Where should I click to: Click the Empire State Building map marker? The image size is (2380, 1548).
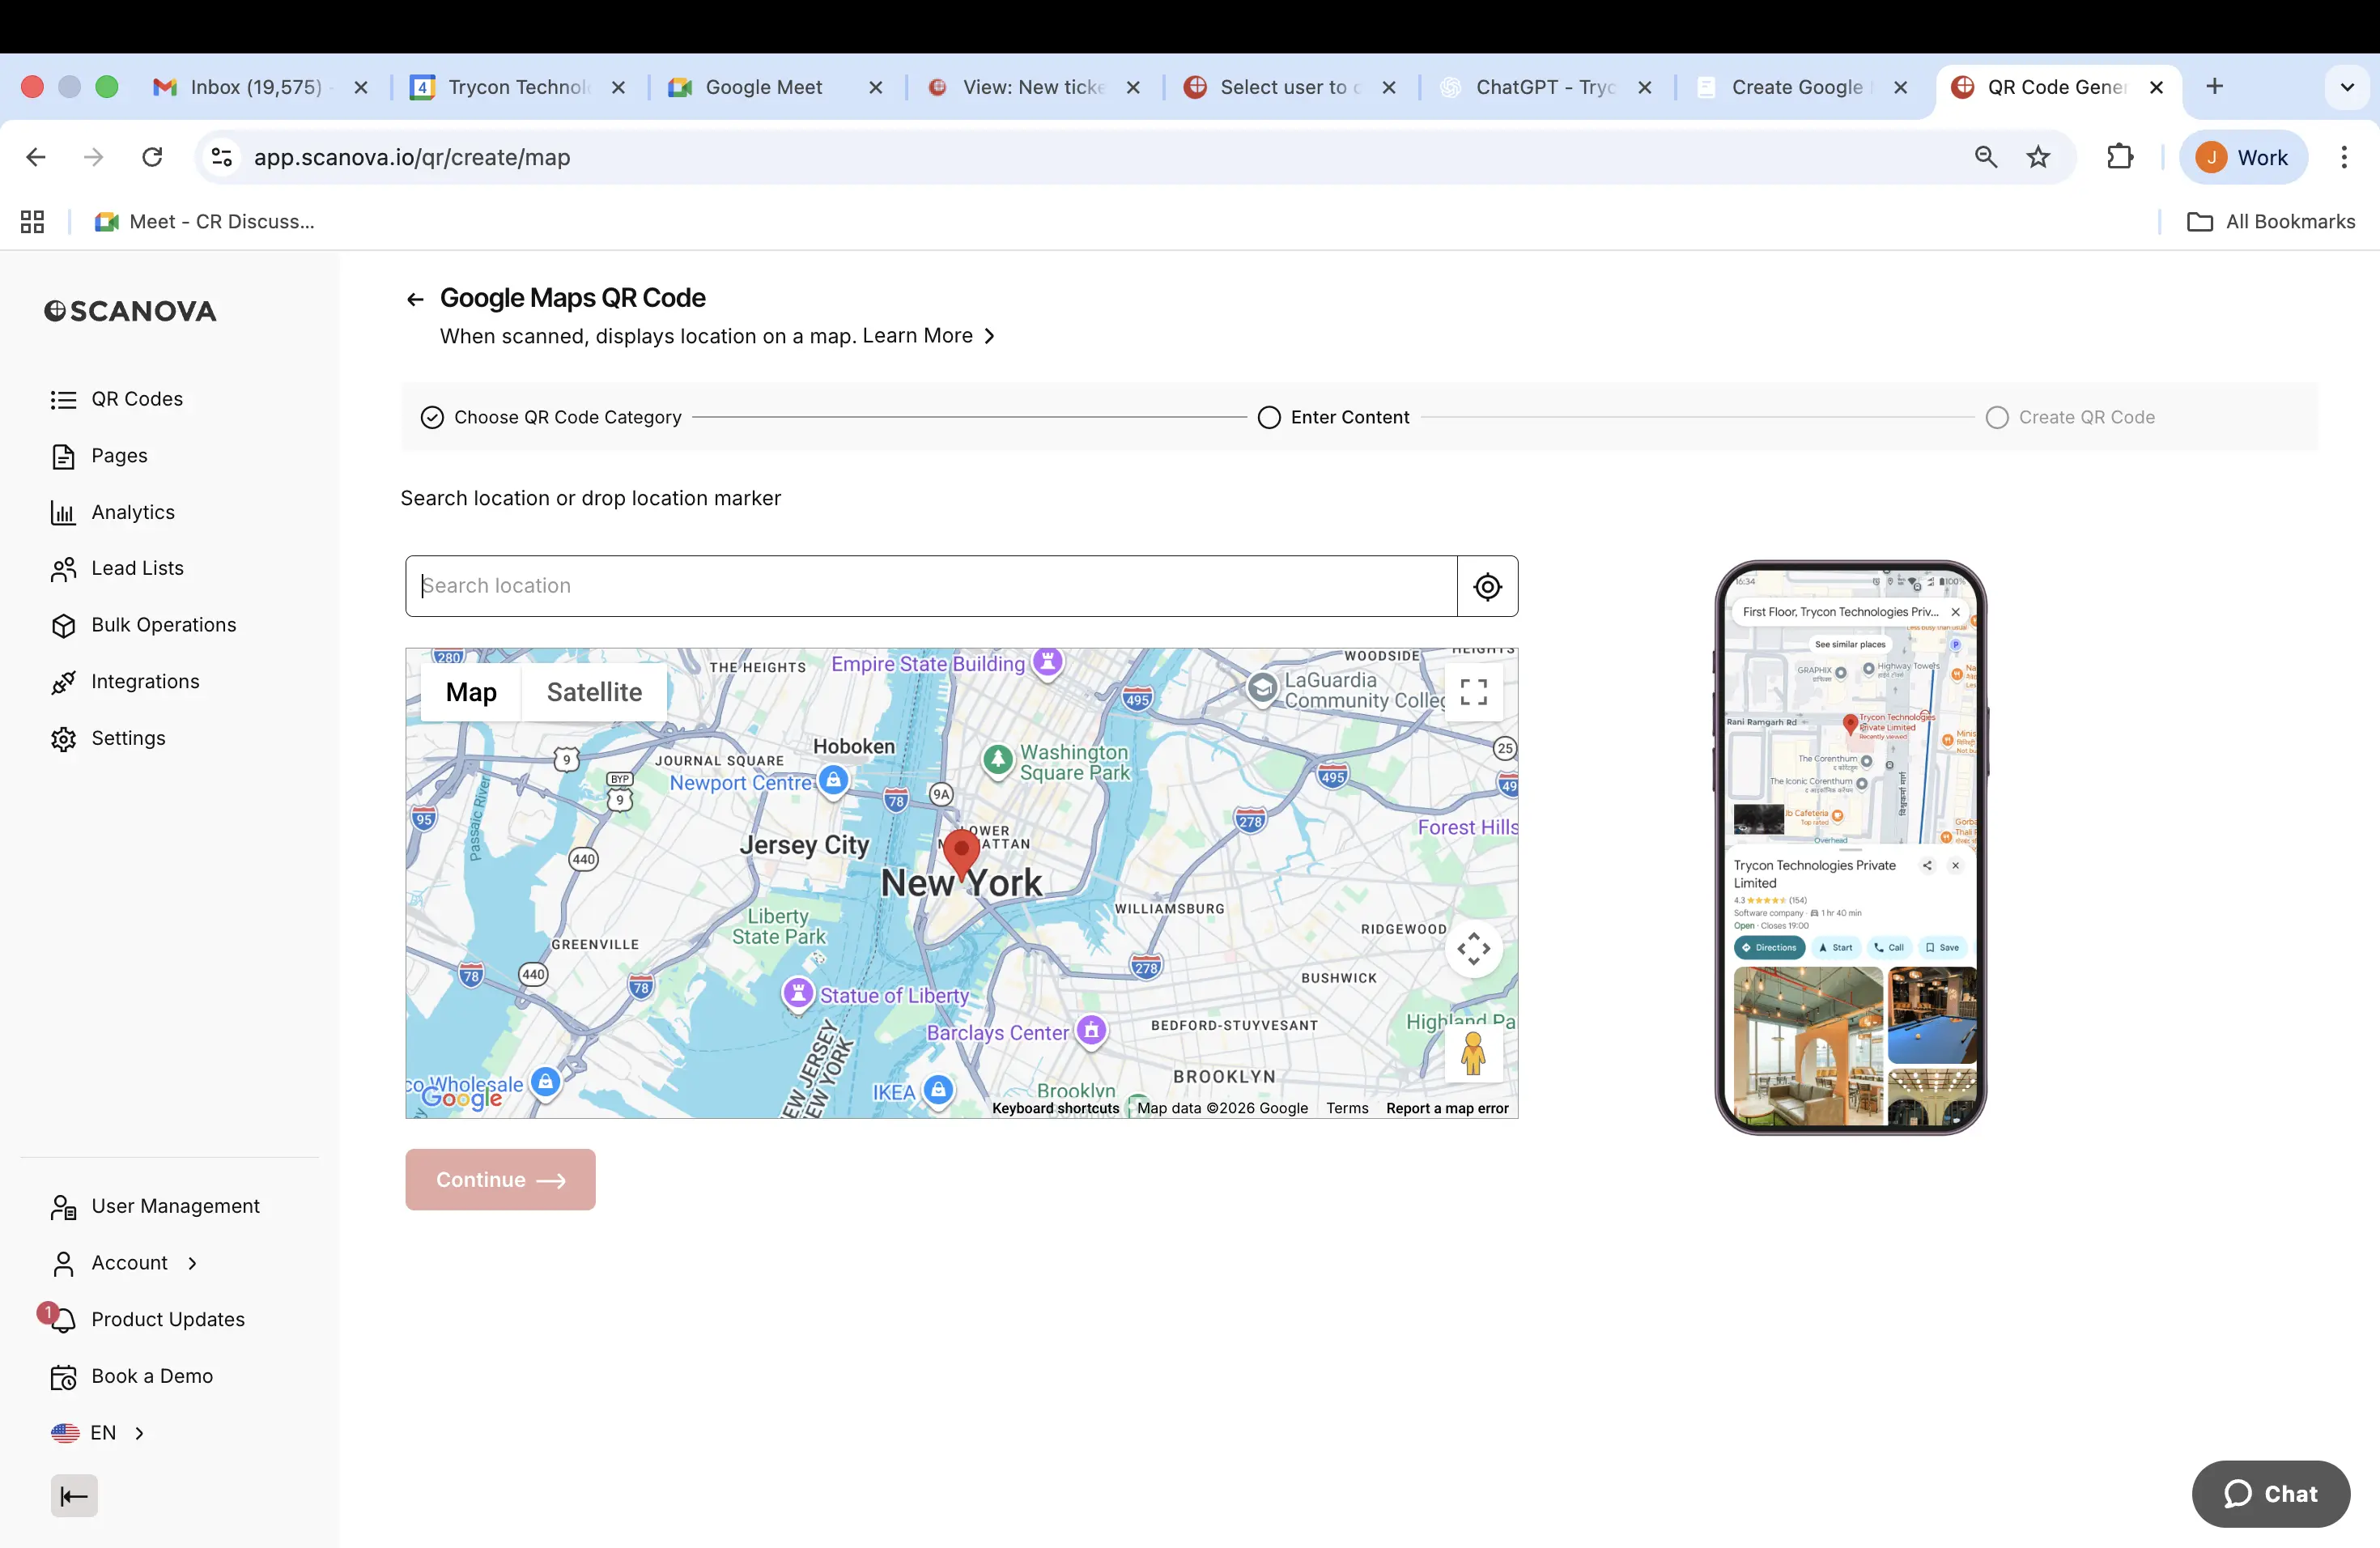1047,662
